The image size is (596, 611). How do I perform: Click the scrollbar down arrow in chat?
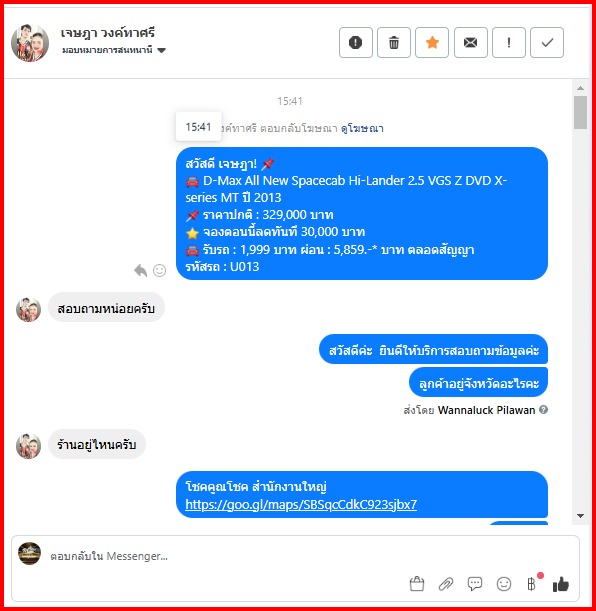[580, 516]
